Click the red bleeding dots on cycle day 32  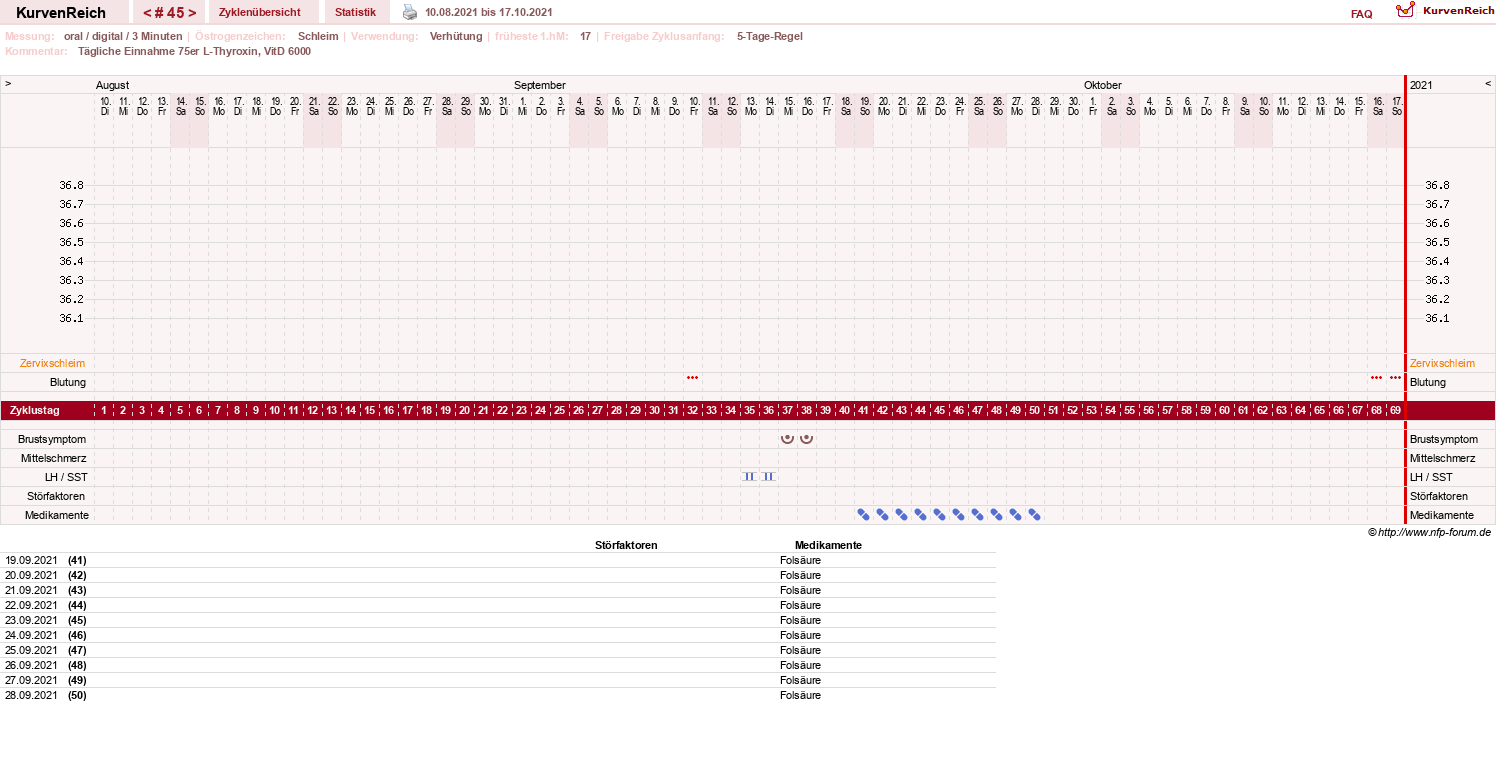tap(692, 378)
